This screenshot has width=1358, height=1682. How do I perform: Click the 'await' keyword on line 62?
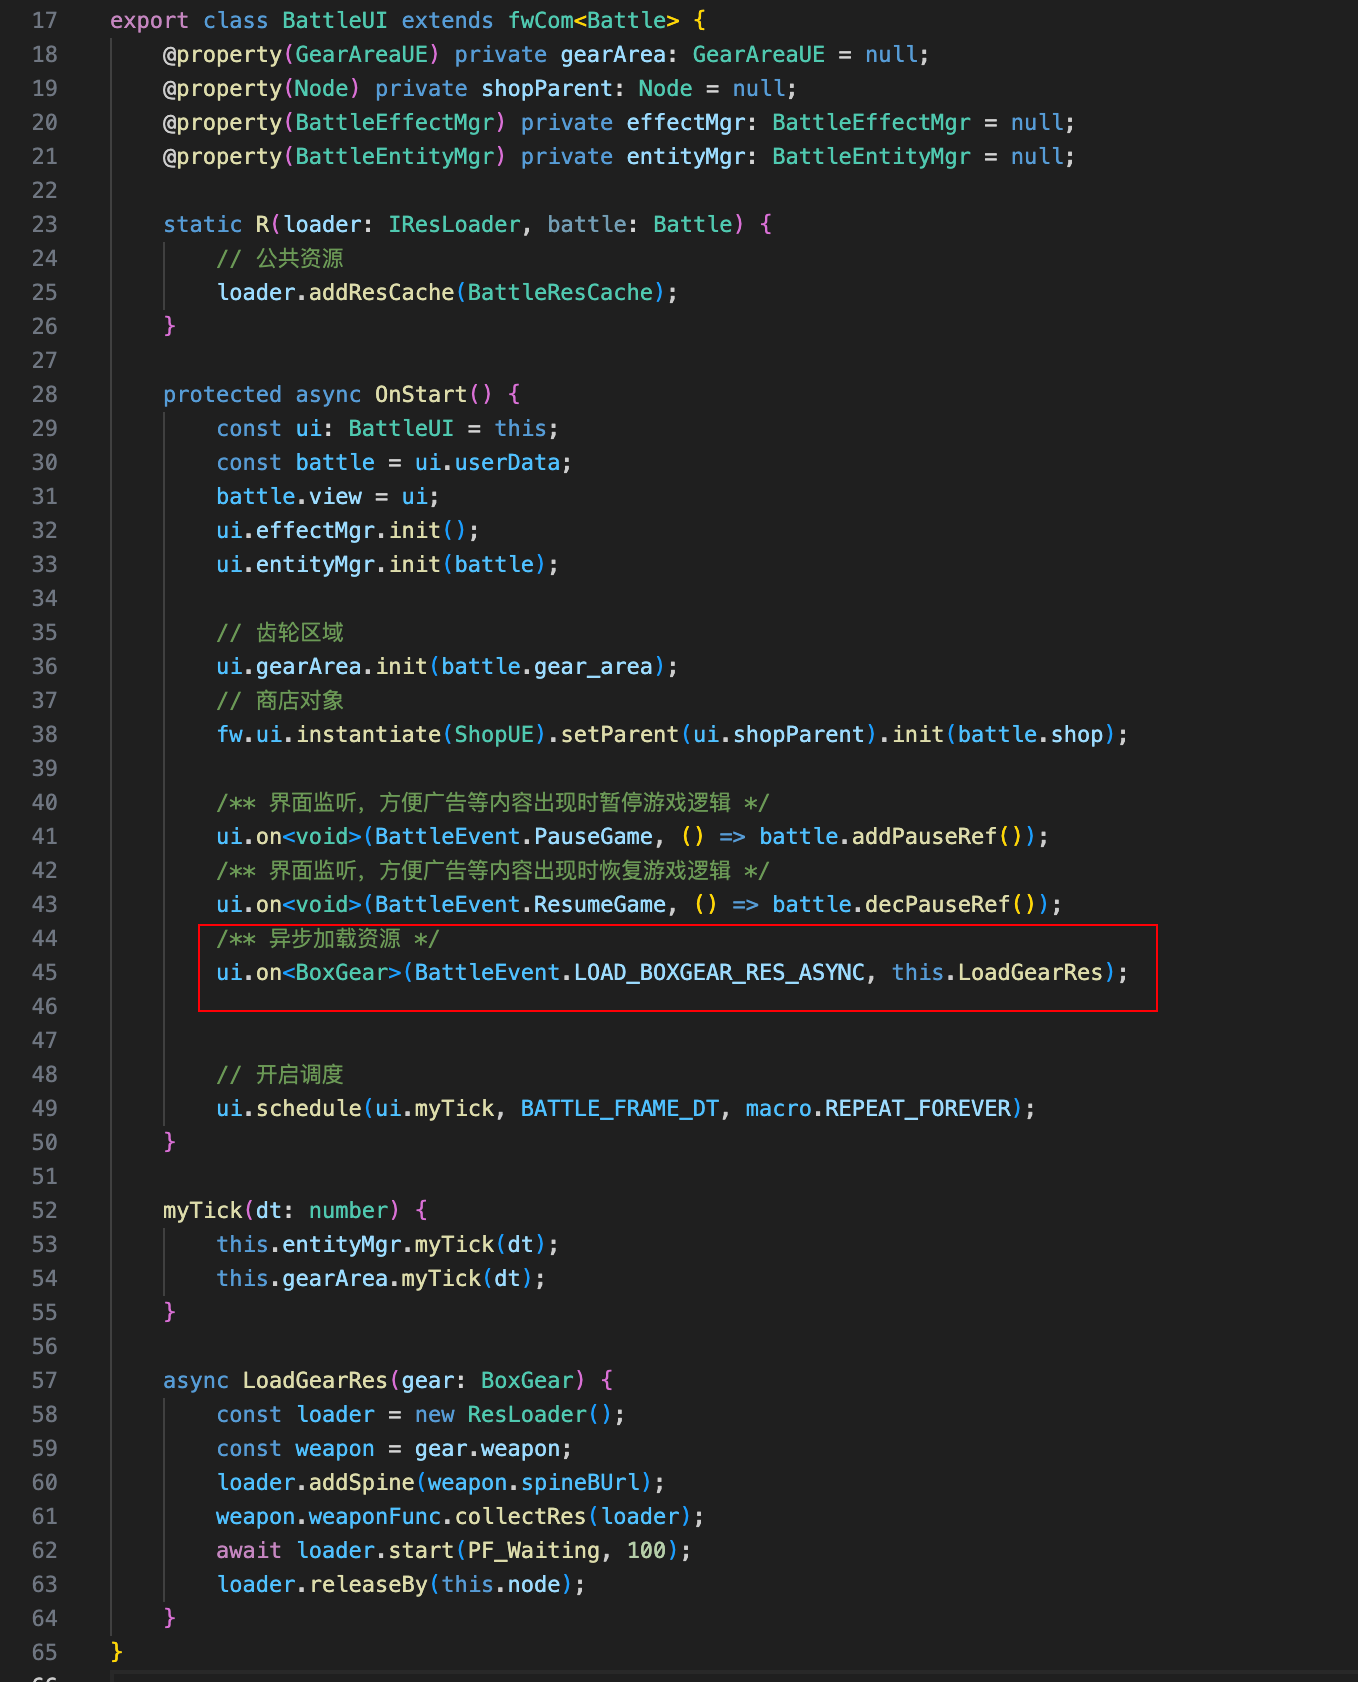pyautogui.click(x=249, y=1550)
